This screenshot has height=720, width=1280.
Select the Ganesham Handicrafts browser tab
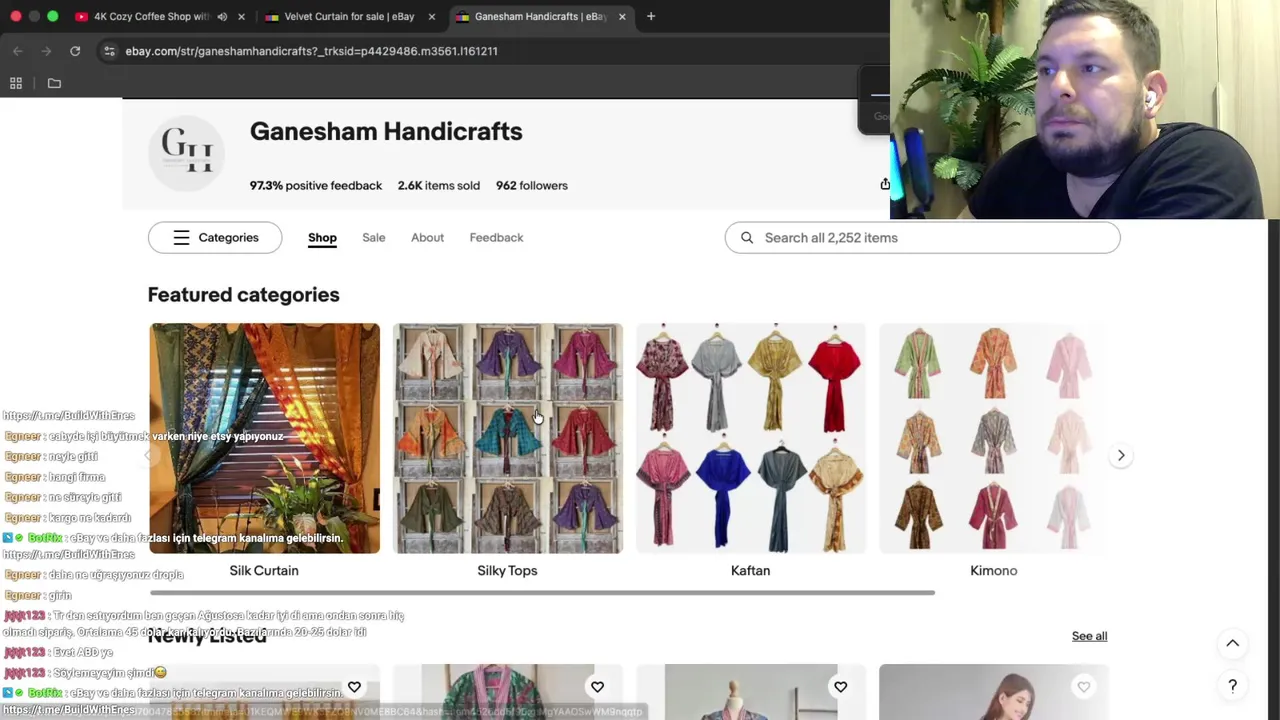(540, 16)
